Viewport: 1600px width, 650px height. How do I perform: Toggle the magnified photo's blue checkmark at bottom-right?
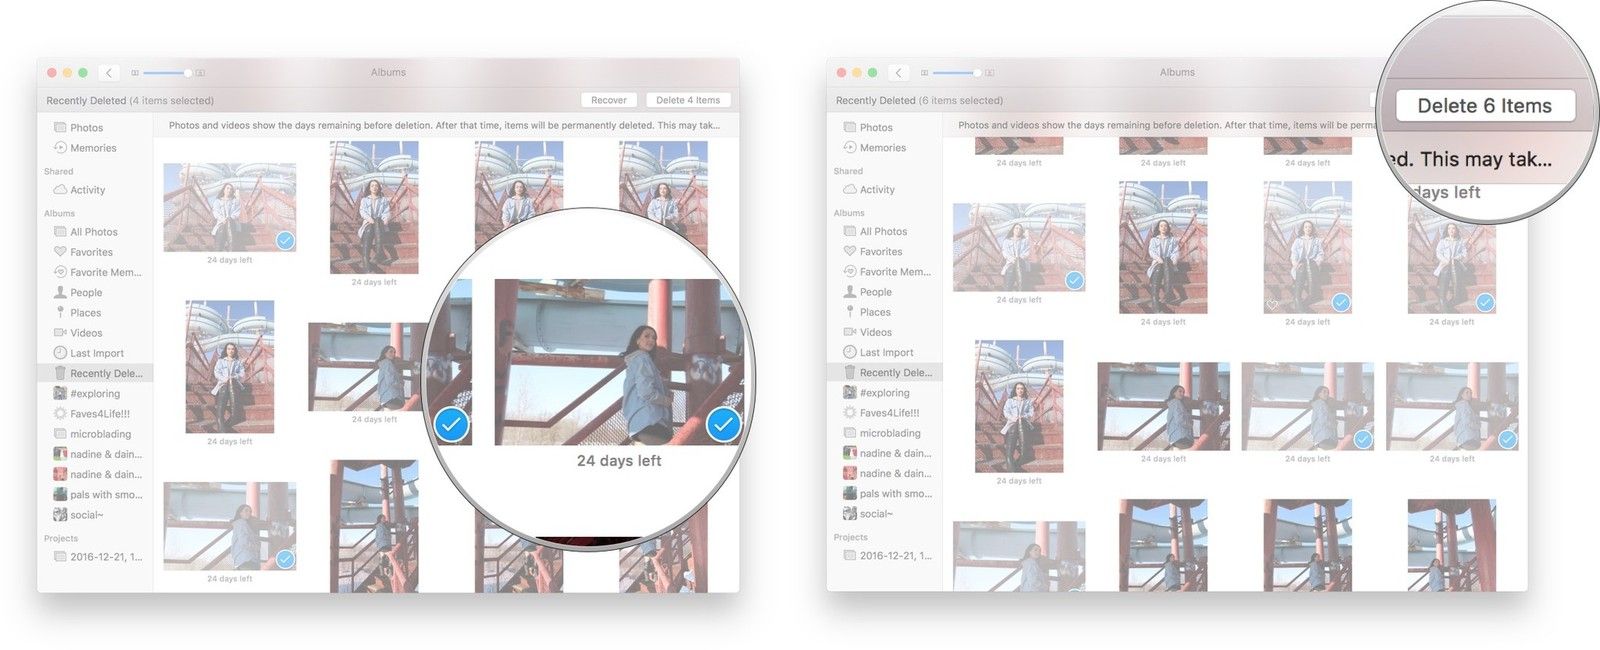point(723,425)
